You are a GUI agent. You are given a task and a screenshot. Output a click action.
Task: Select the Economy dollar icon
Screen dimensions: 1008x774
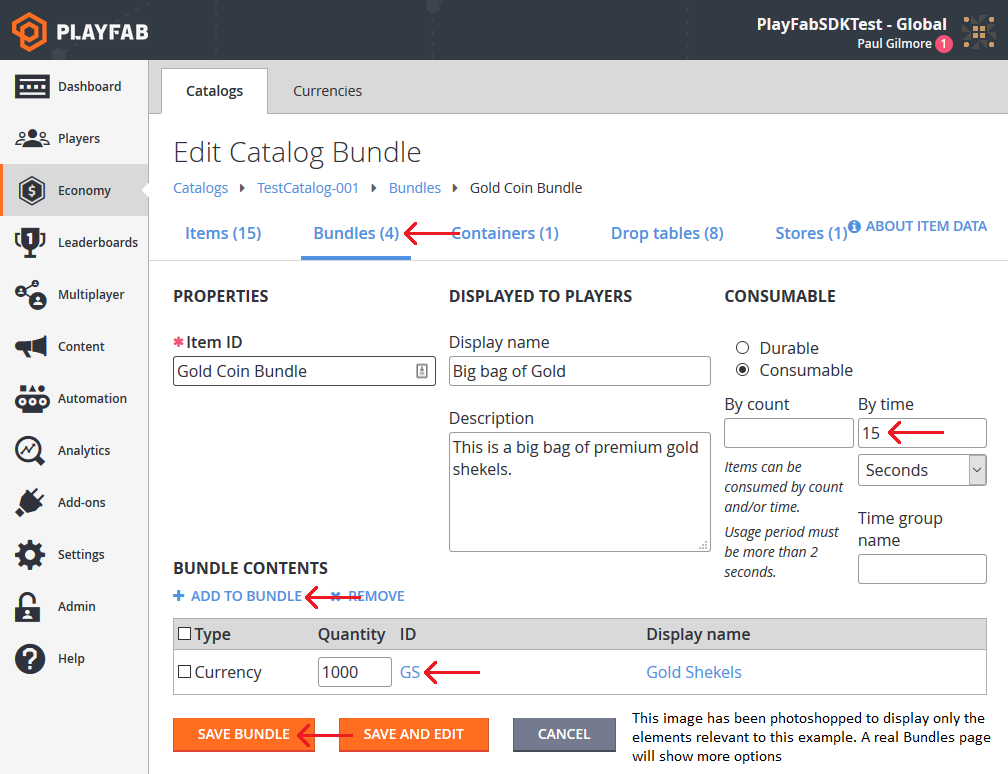(x=32, y=190)
